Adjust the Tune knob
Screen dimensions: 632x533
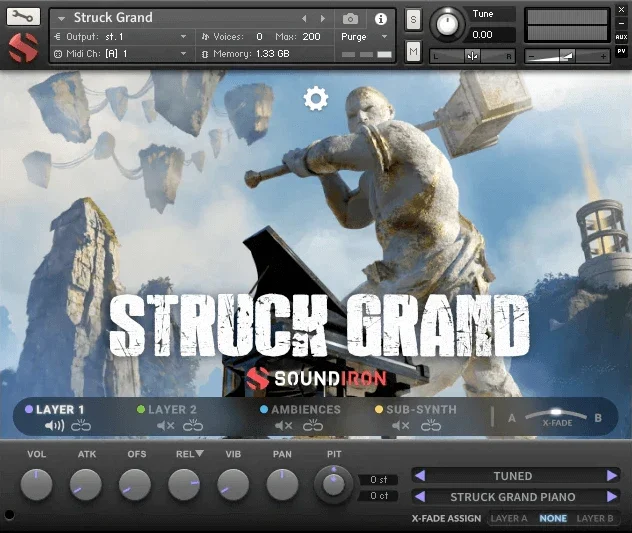pyautogui.click(x=447, y=24)
